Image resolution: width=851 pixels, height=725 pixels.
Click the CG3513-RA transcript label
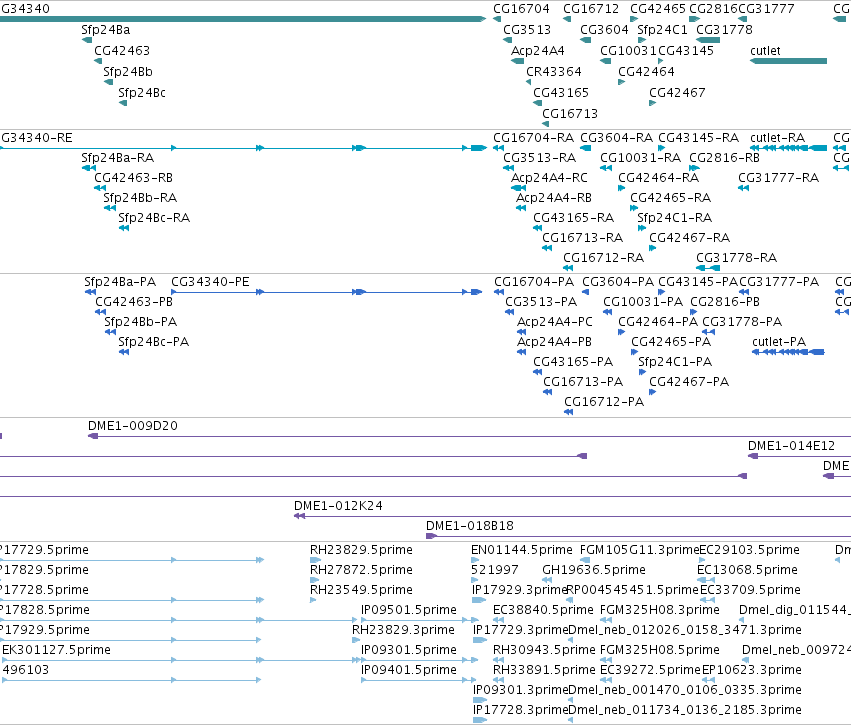click(539, 158)
